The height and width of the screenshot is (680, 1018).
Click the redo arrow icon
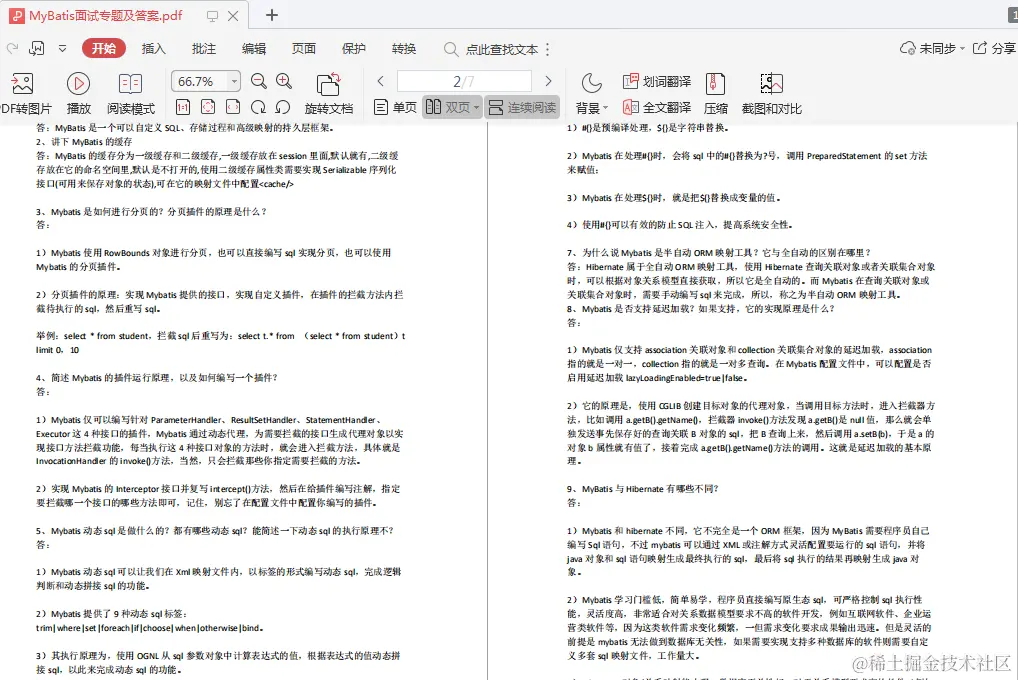(12, 49)
